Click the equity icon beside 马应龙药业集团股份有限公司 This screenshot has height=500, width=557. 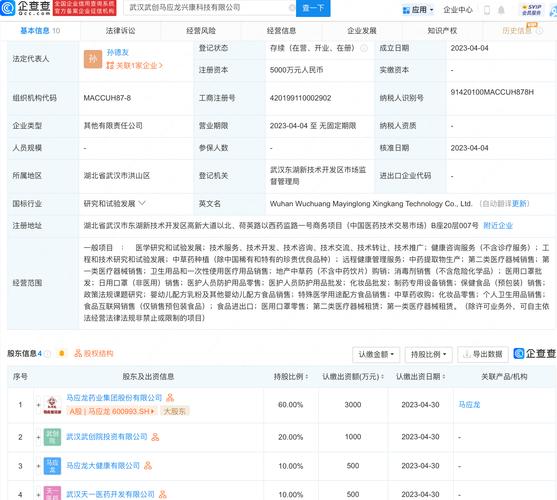pos(170,397)
